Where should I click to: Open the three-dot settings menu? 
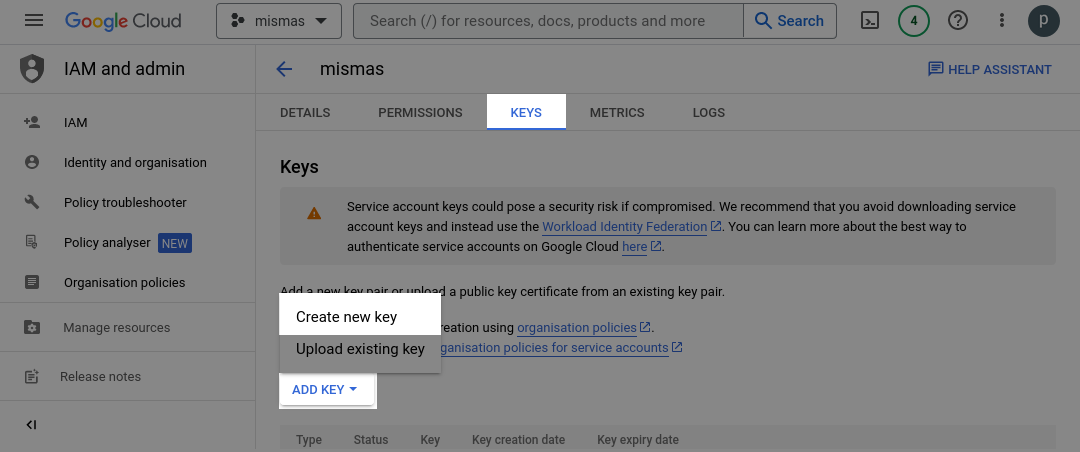(1002, 20)
